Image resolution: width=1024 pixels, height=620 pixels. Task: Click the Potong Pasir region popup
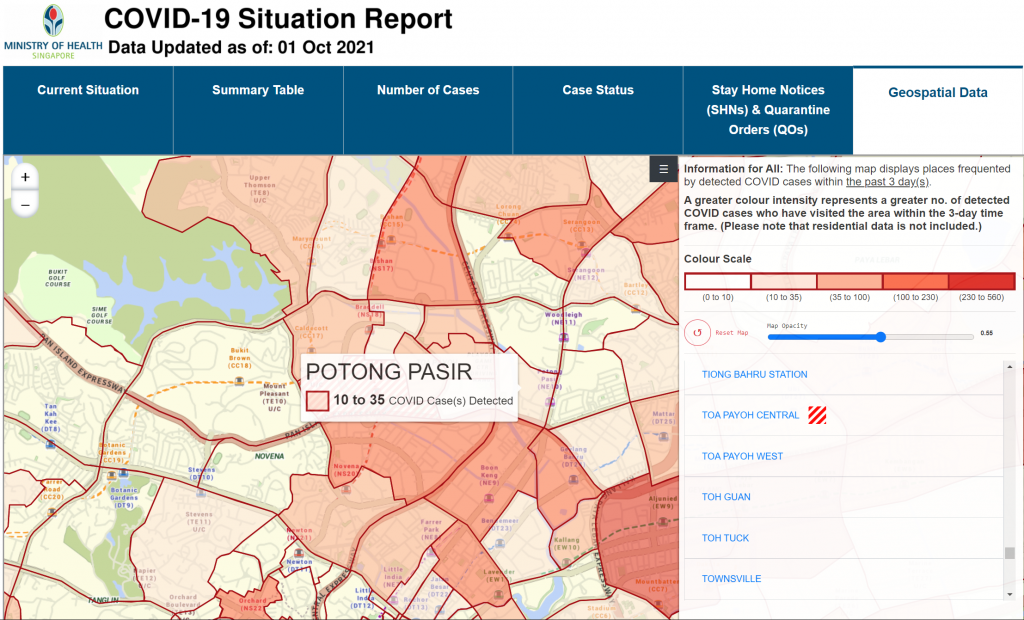point(409,385)
